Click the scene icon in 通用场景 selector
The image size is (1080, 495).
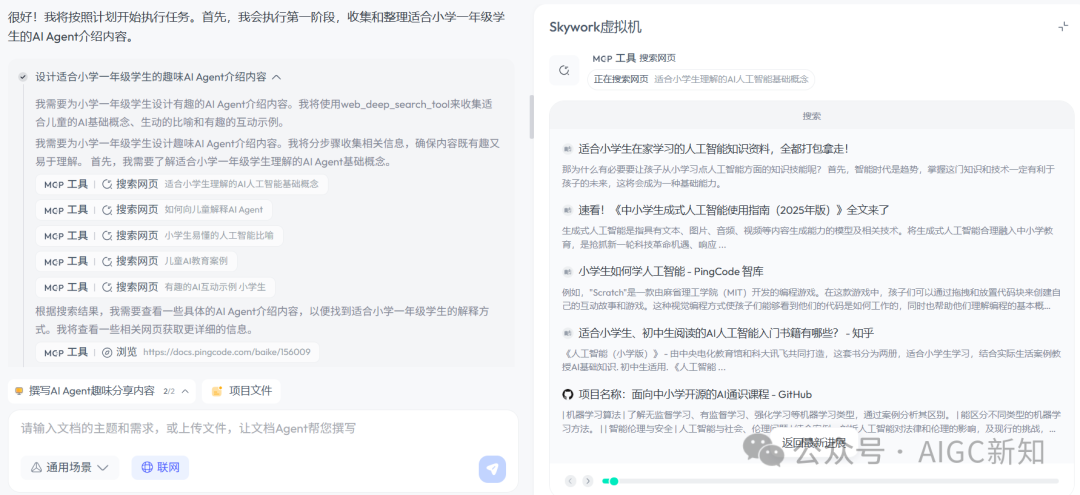[x=37, y=467]
